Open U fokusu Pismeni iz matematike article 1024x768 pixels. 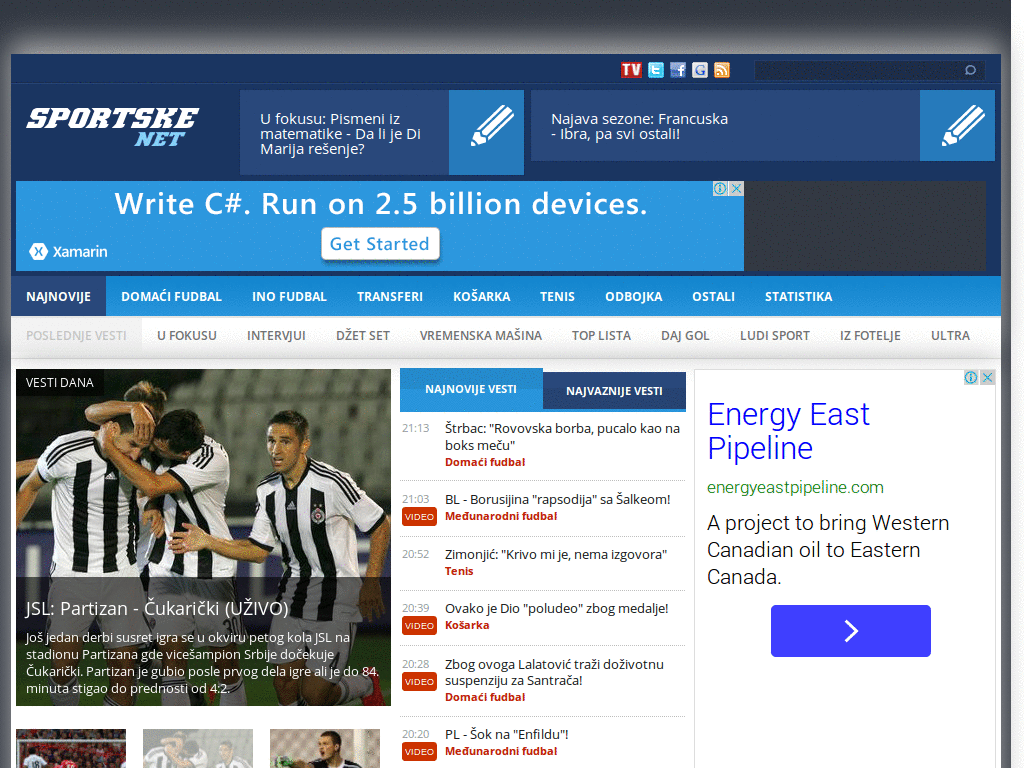pos(340,134)
